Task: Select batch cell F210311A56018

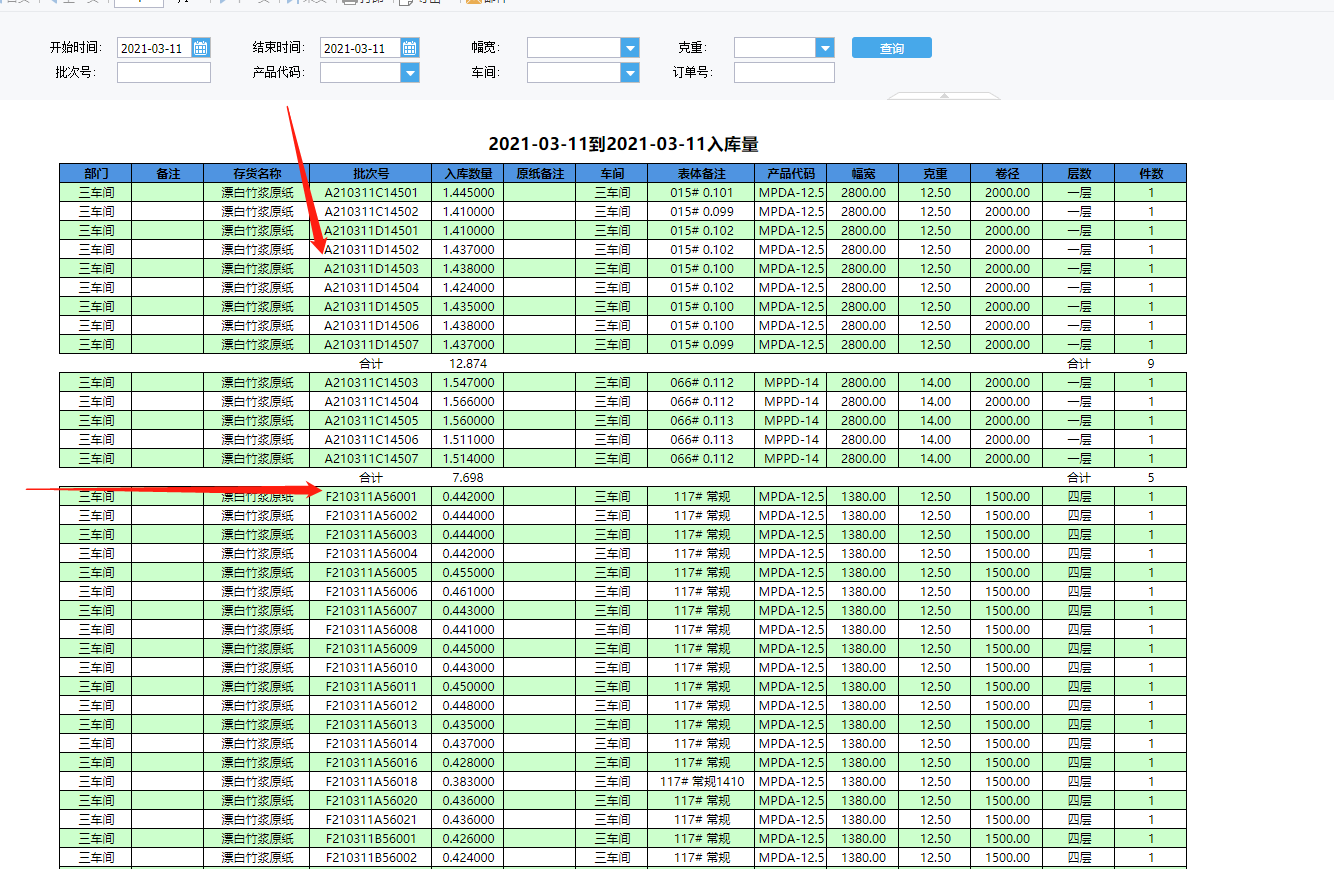Action: pos(371,781)
